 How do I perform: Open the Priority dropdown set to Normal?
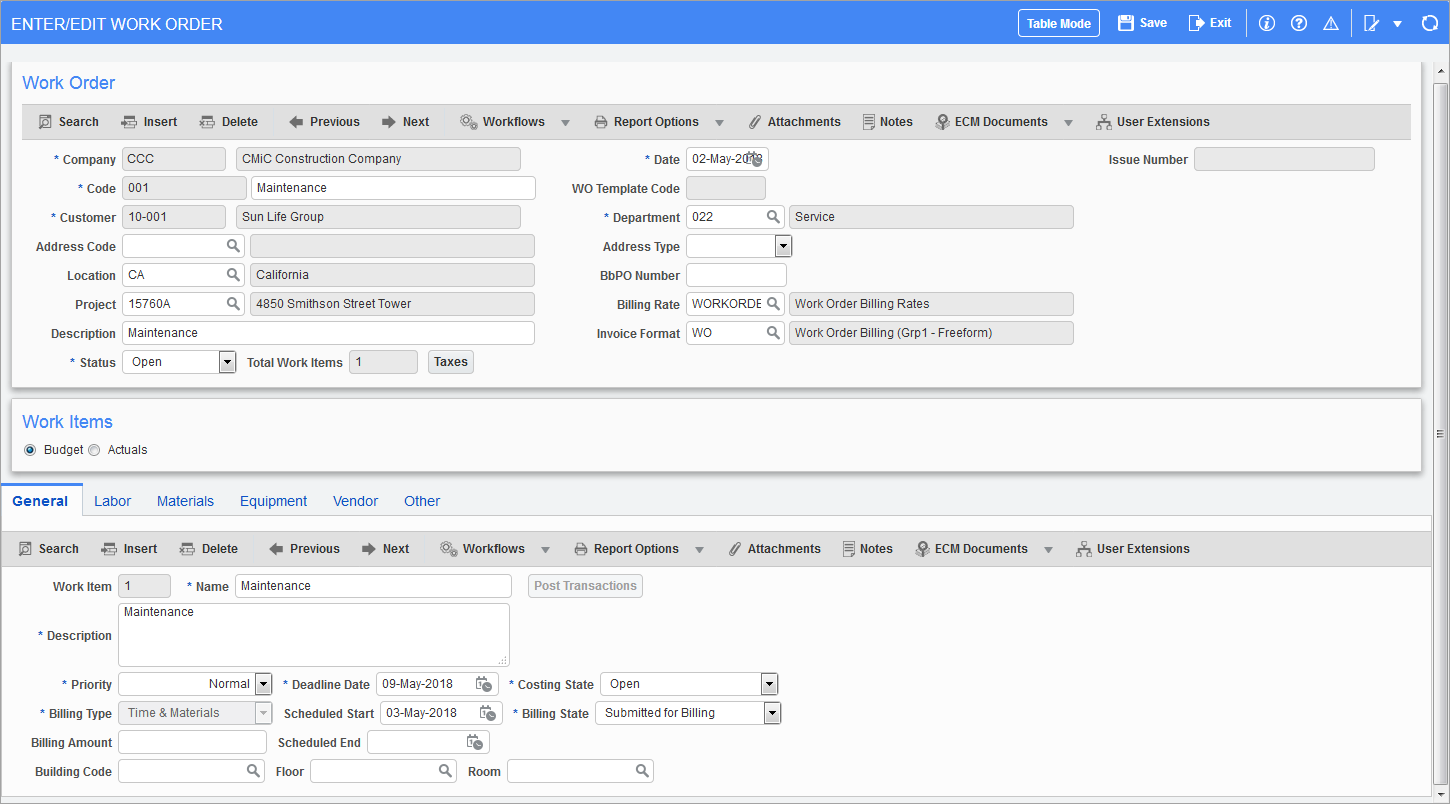[x=263, y=684]
